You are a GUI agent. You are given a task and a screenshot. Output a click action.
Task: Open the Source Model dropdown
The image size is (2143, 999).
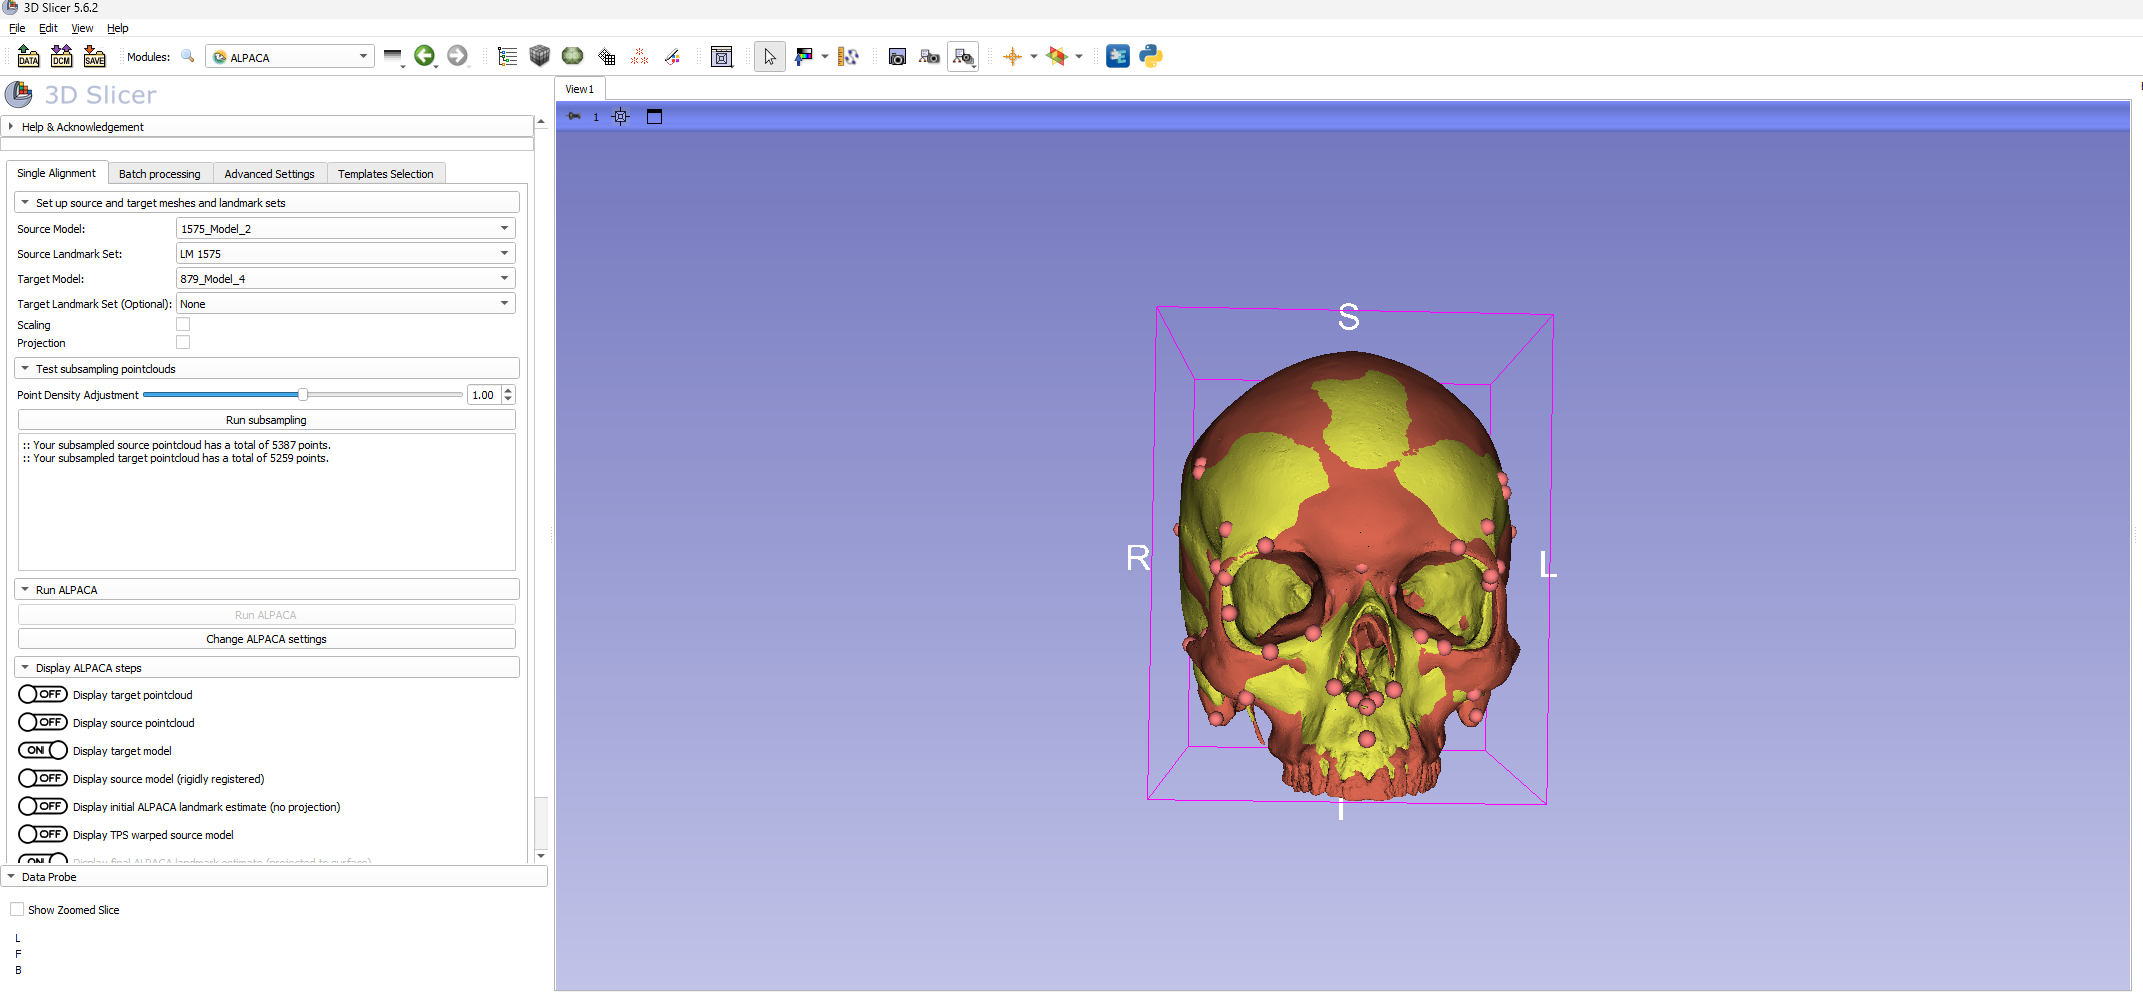[345, 229]
